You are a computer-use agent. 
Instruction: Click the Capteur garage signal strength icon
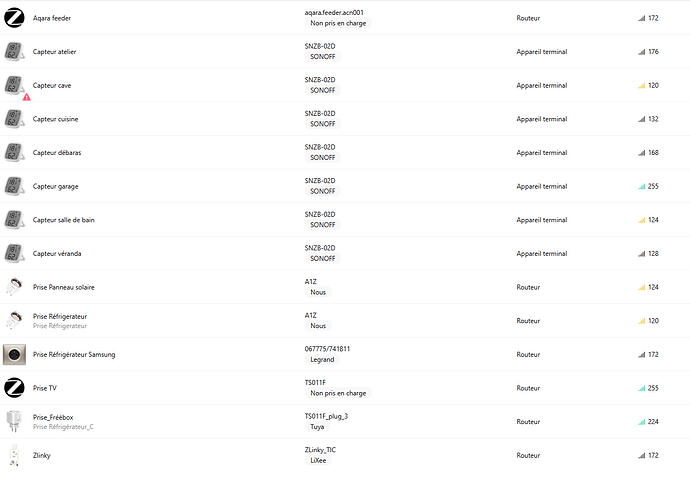[643, 187]
